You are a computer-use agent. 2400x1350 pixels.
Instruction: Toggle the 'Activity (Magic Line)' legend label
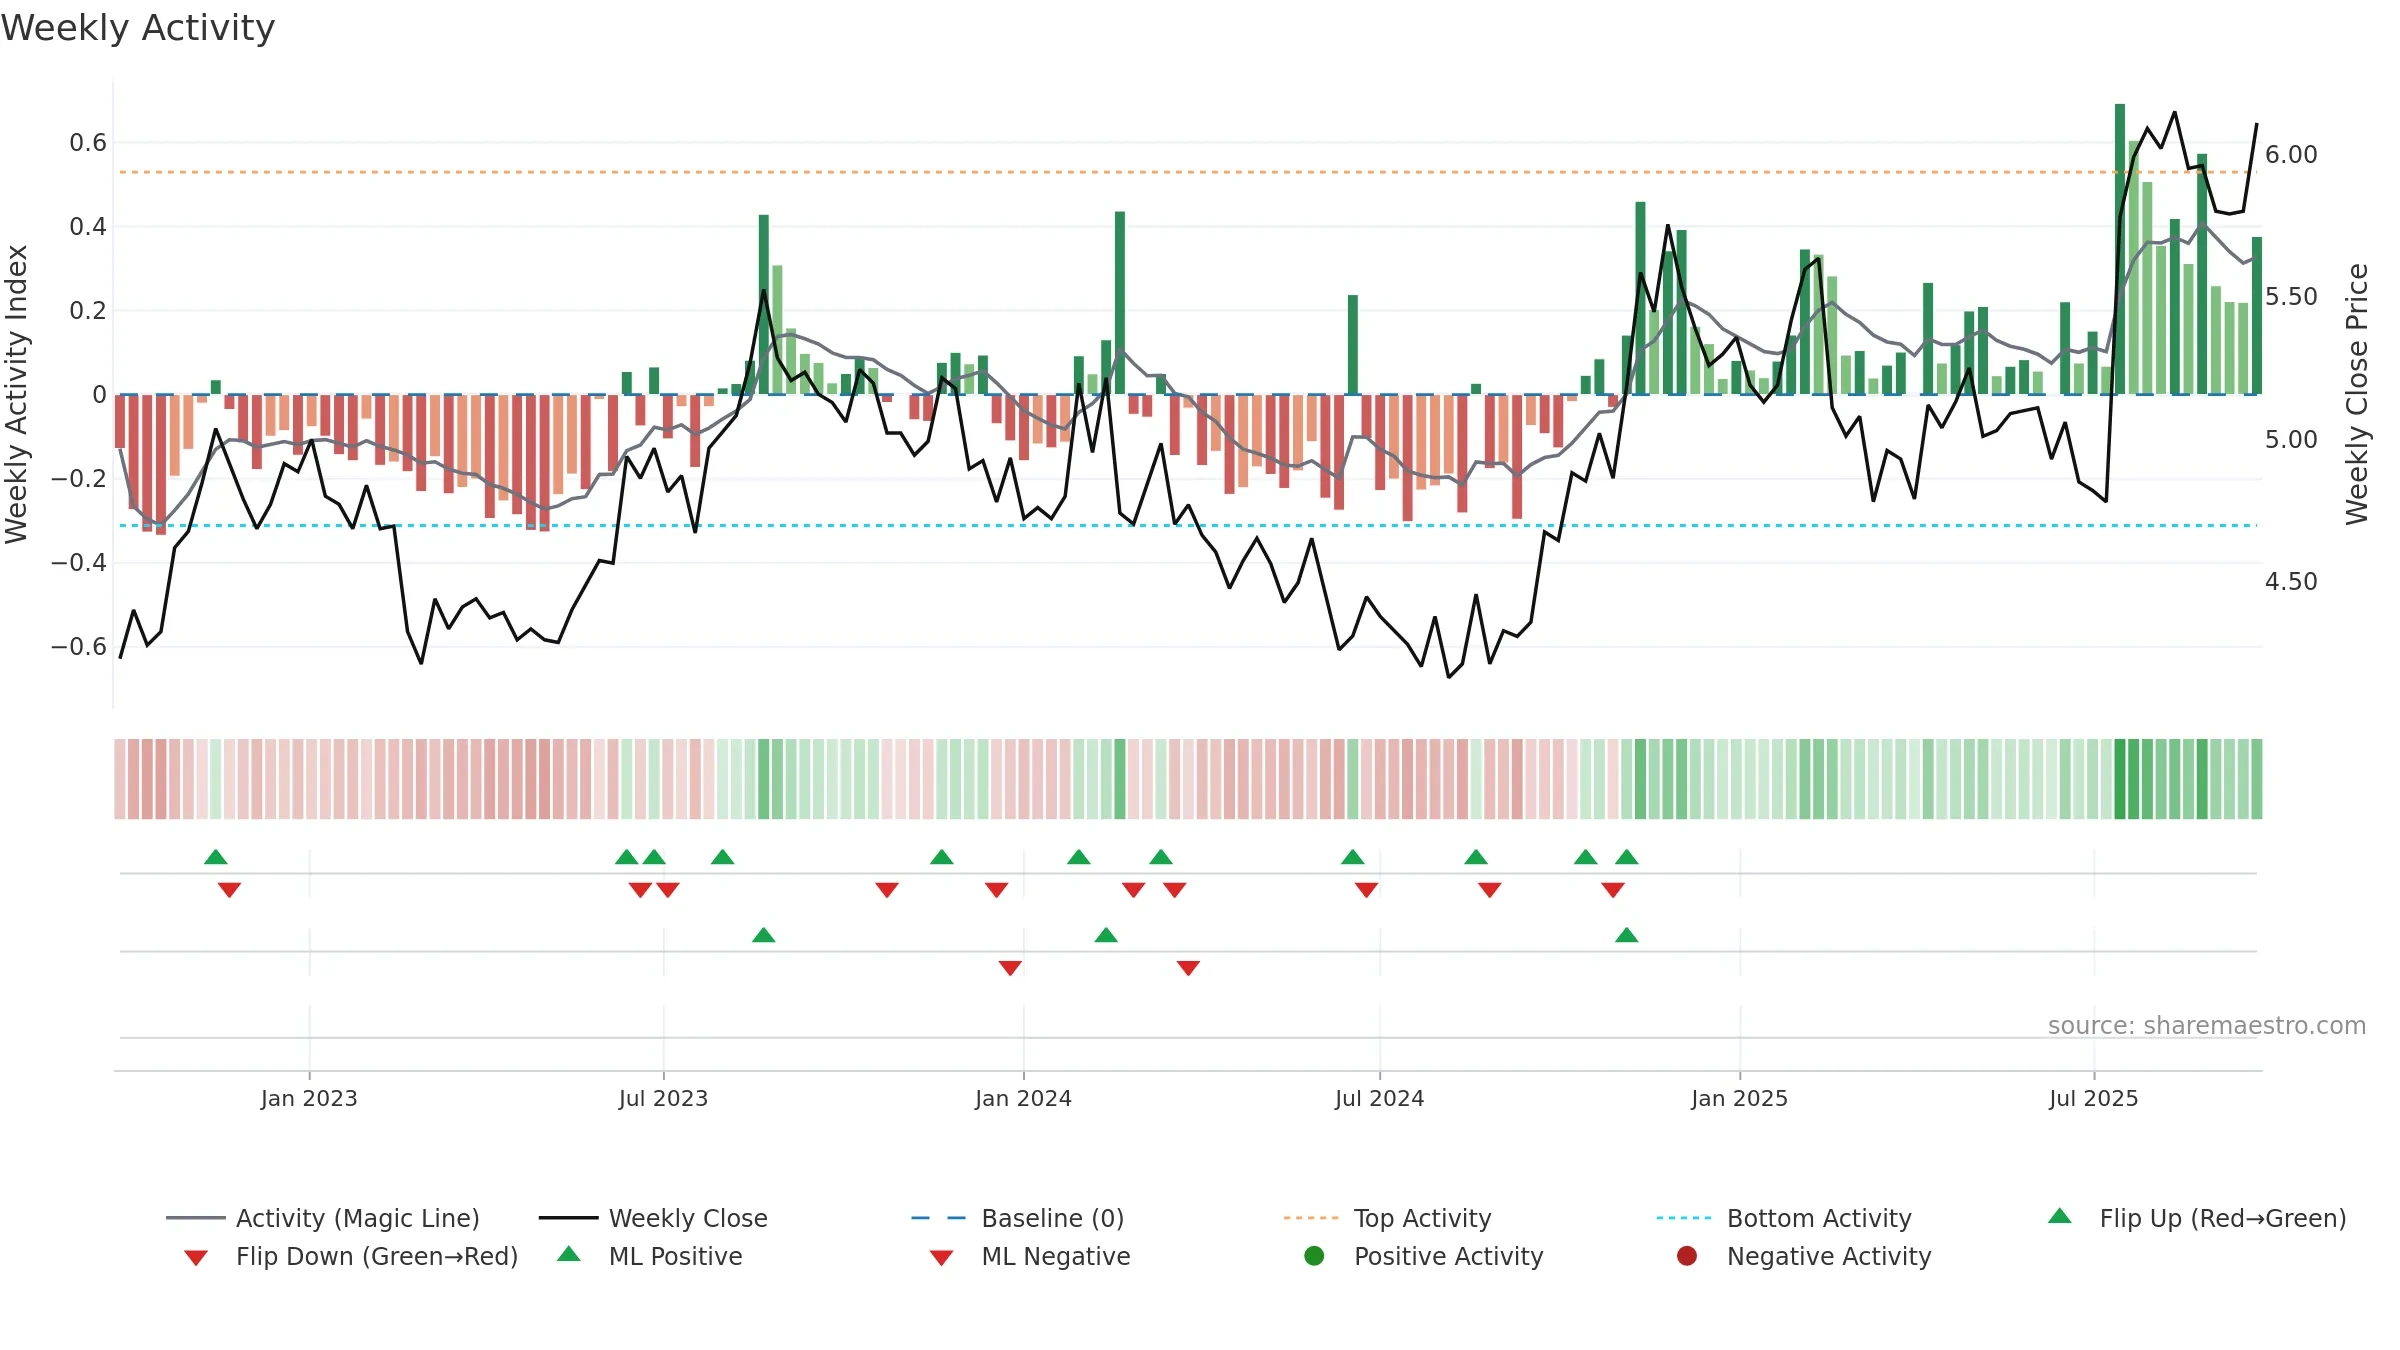(x=358, y=1218)
